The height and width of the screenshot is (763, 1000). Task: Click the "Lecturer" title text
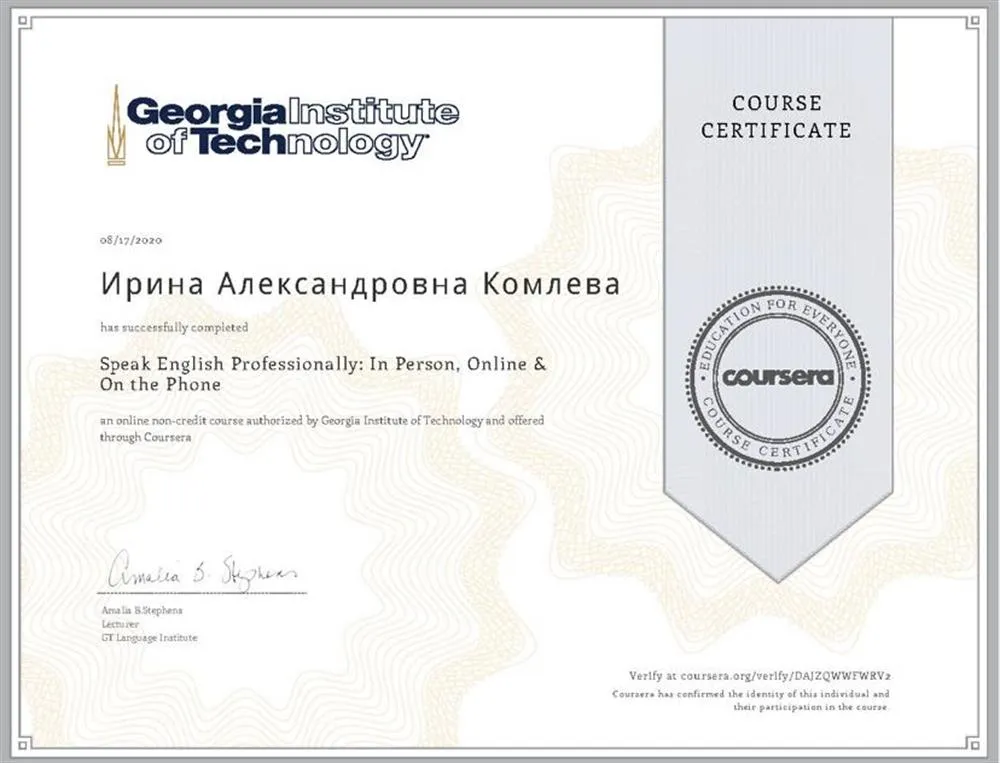[120, 624]
